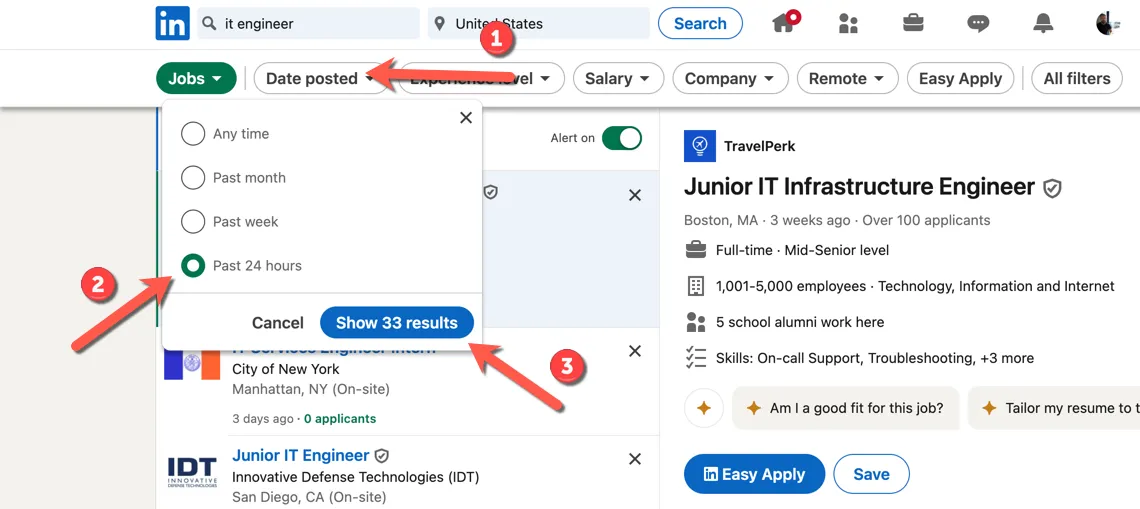The image size is (1140, 509).
Task: Open the Notifications bell icon
Action: tap(1043, 23)
